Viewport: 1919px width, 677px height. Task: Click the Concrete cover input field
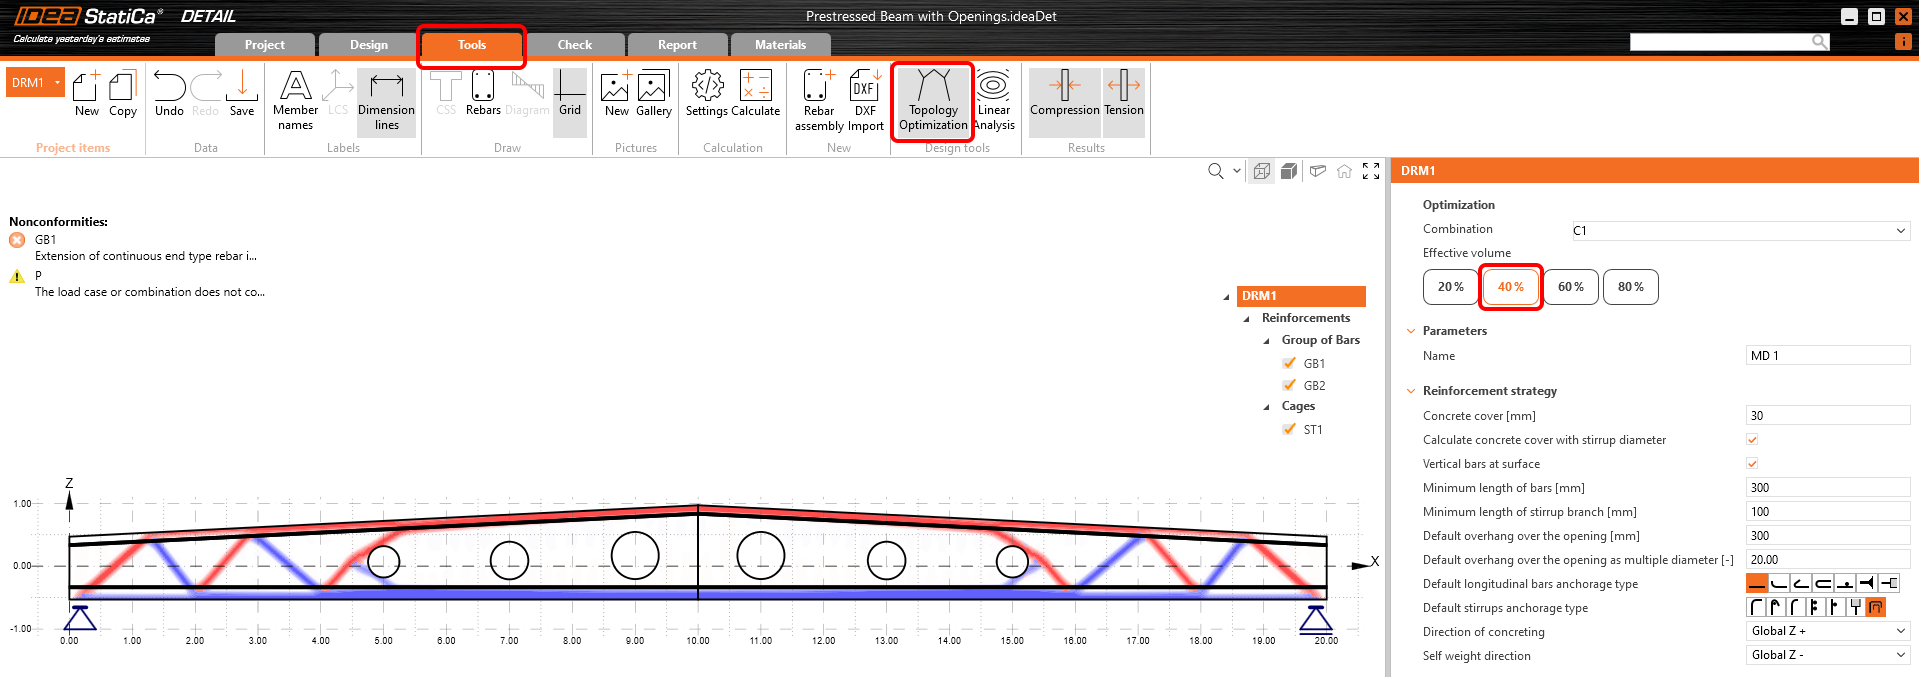[x=1827, y=416]
